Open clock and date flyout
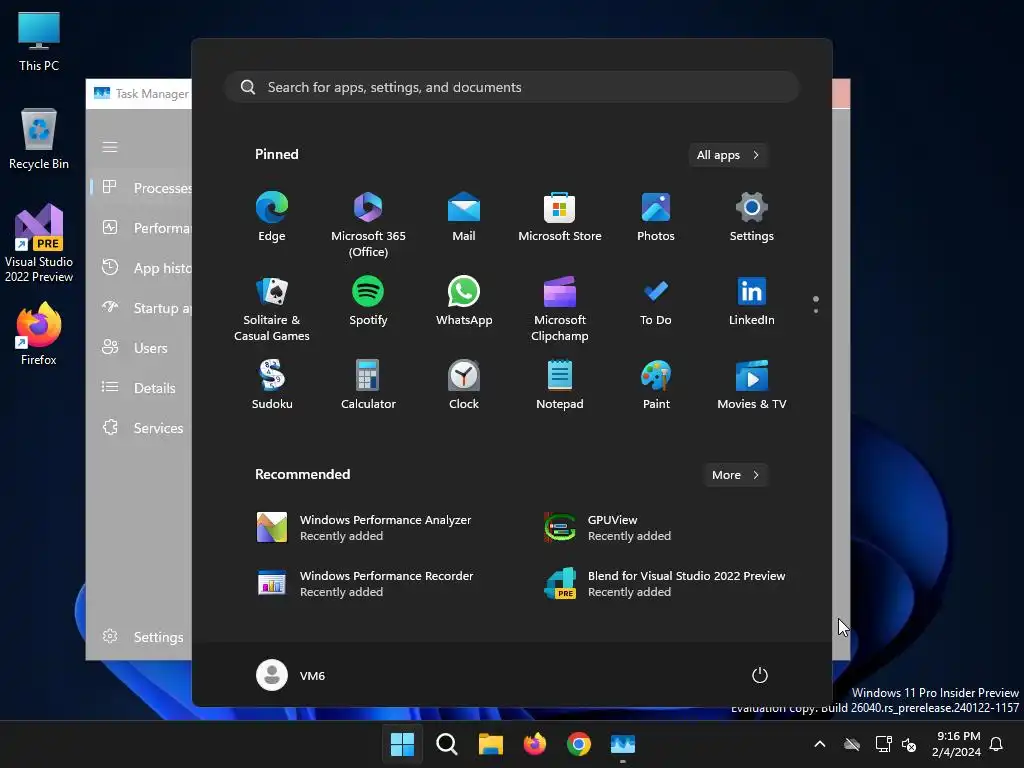This screenshot has height=768, width=1024. 956,744
